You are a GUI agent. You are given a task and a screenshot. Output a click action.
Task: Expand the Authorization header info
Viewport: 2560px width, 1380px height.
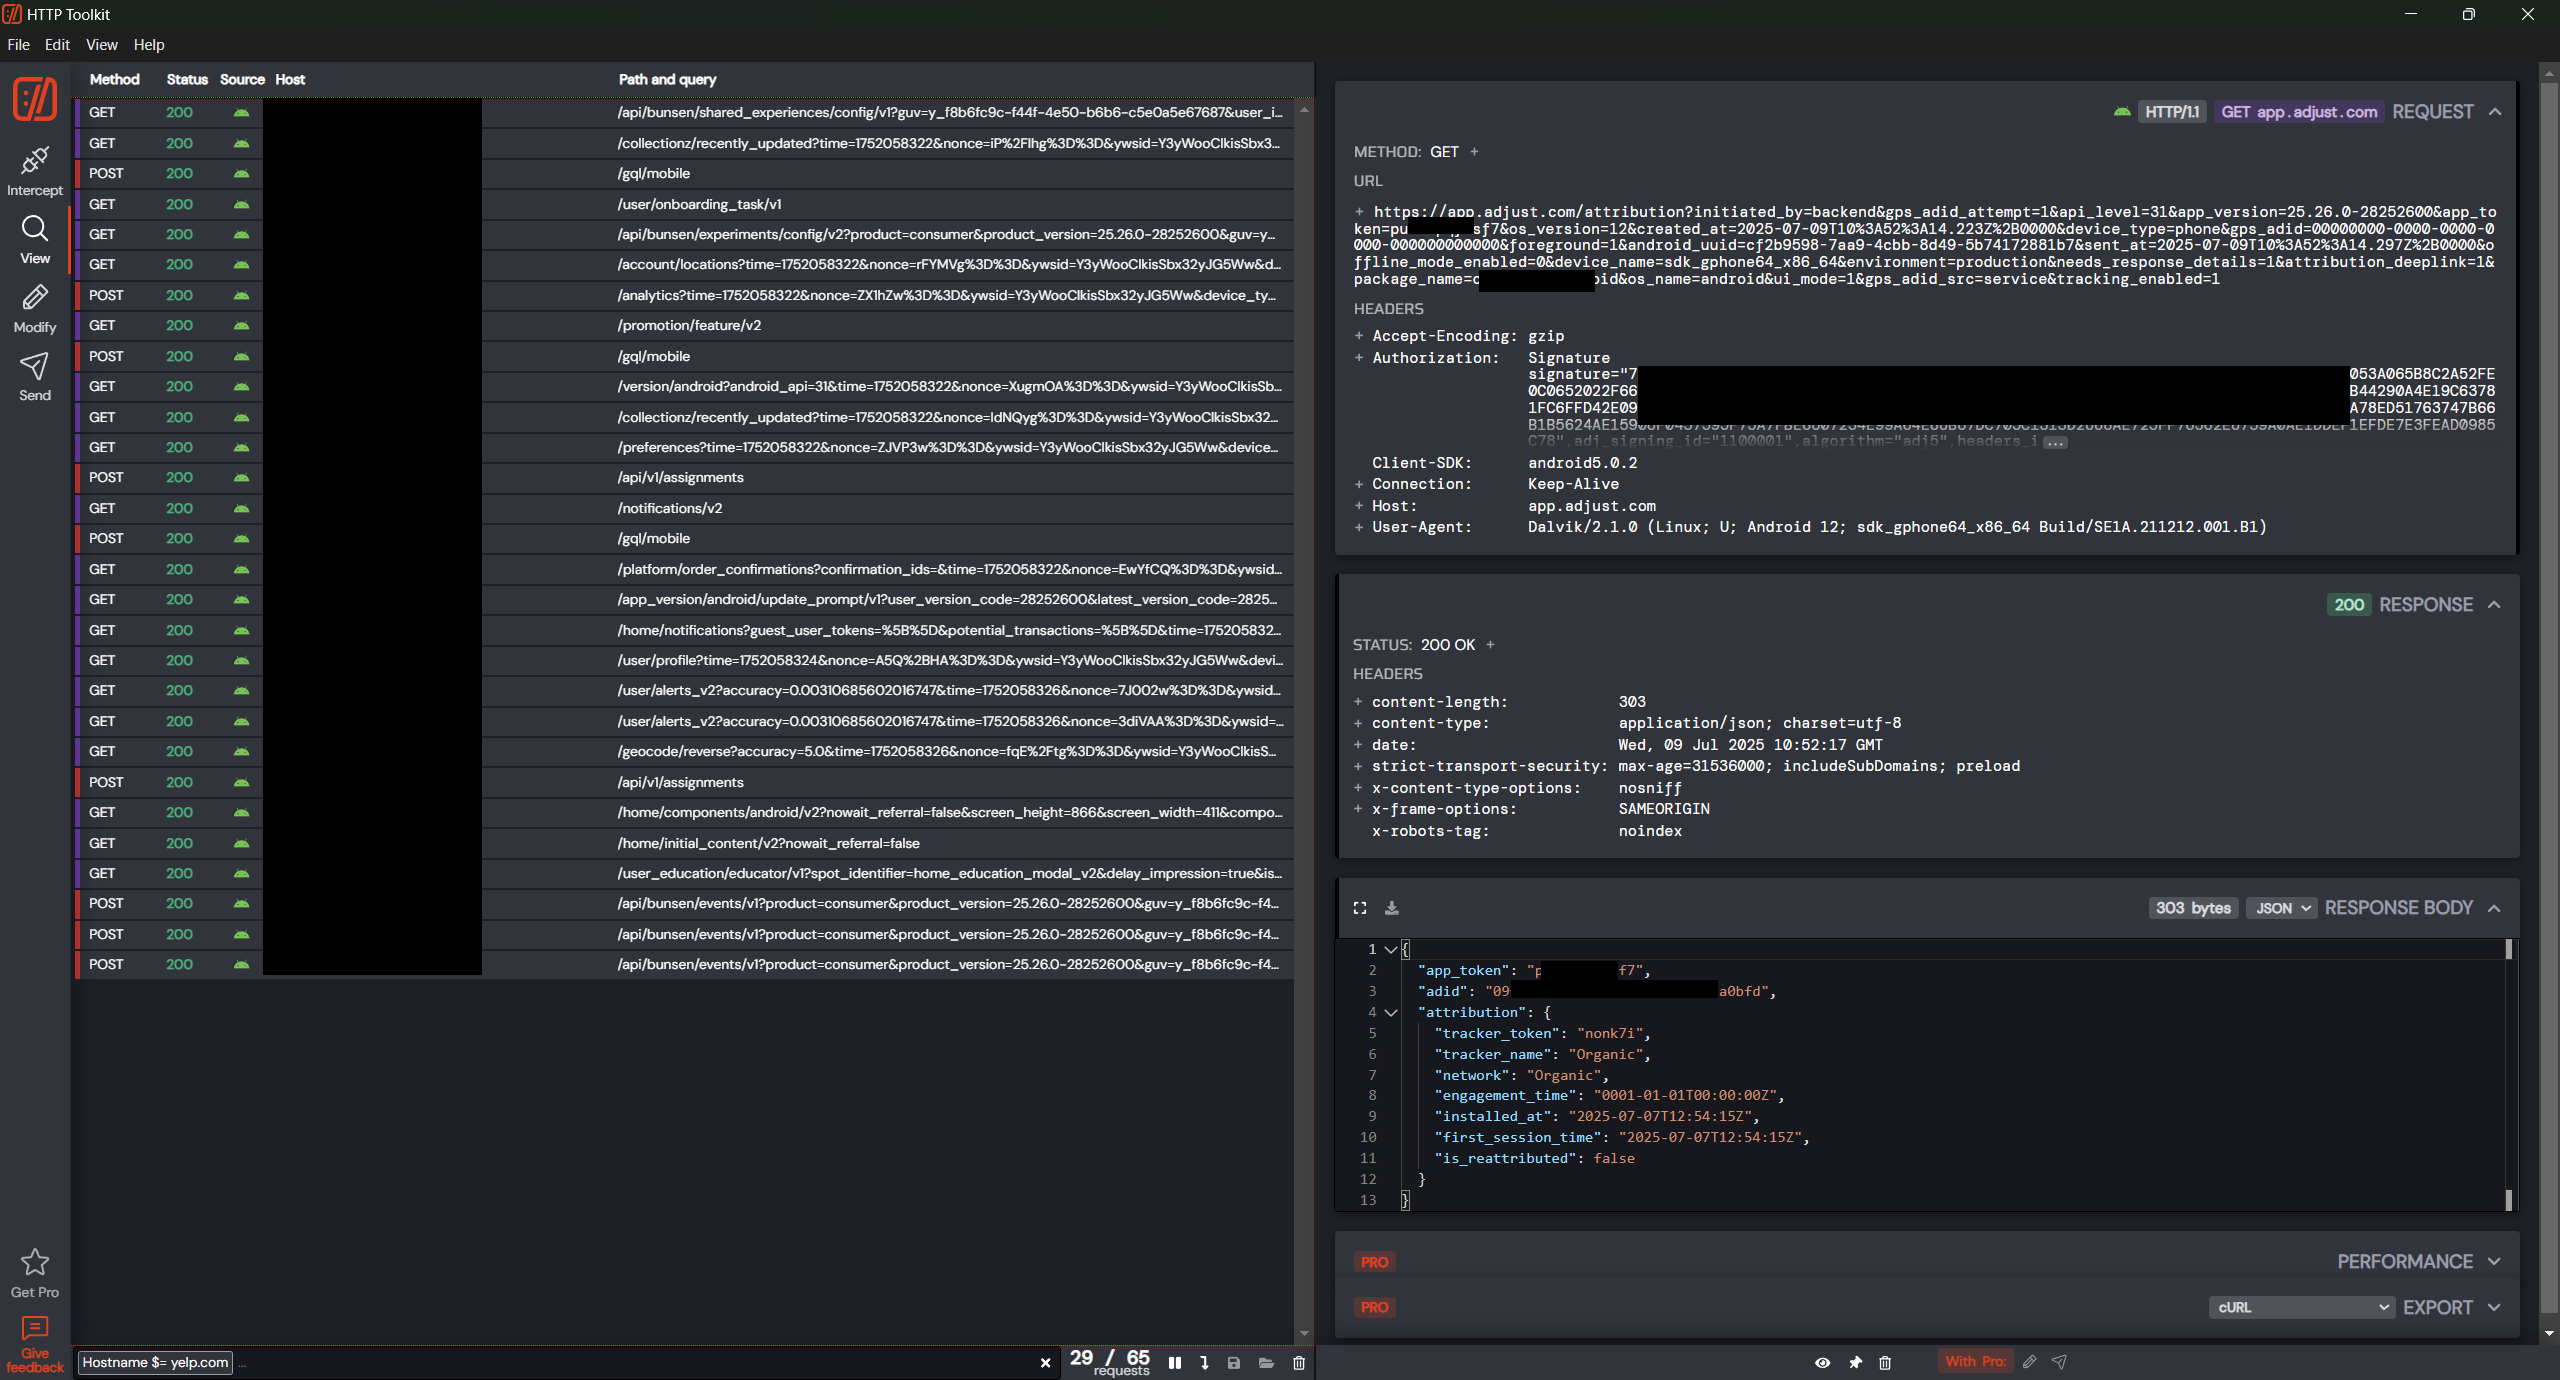(1360, 358)
